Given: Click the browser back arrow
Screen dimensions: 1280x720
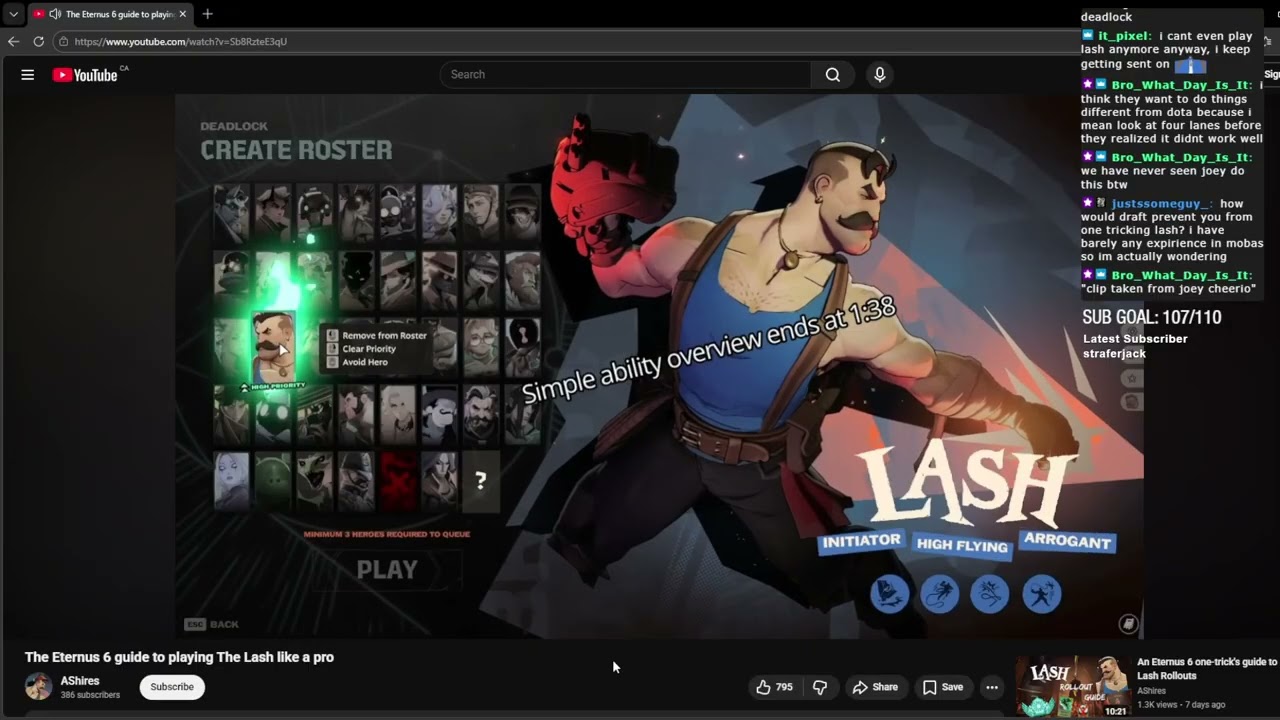Looking at the screenshot, I should point(13,41).
